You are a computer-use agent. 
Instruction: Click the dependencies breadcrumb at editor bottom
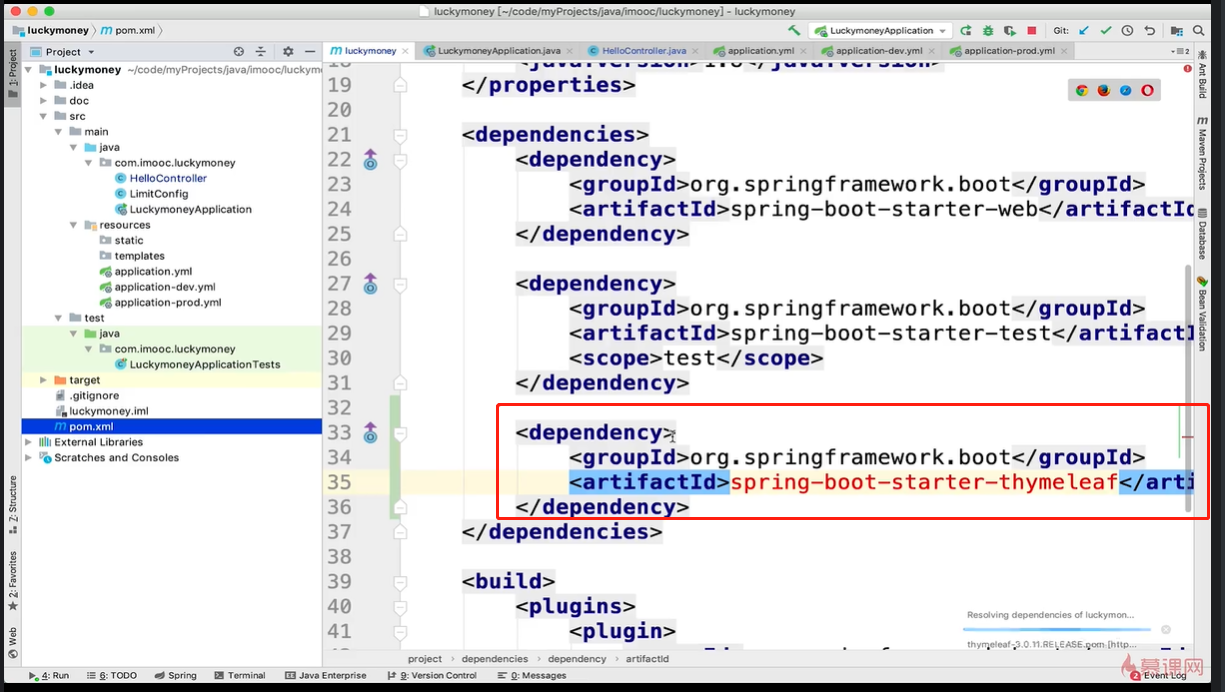click(x=494, y=659)
